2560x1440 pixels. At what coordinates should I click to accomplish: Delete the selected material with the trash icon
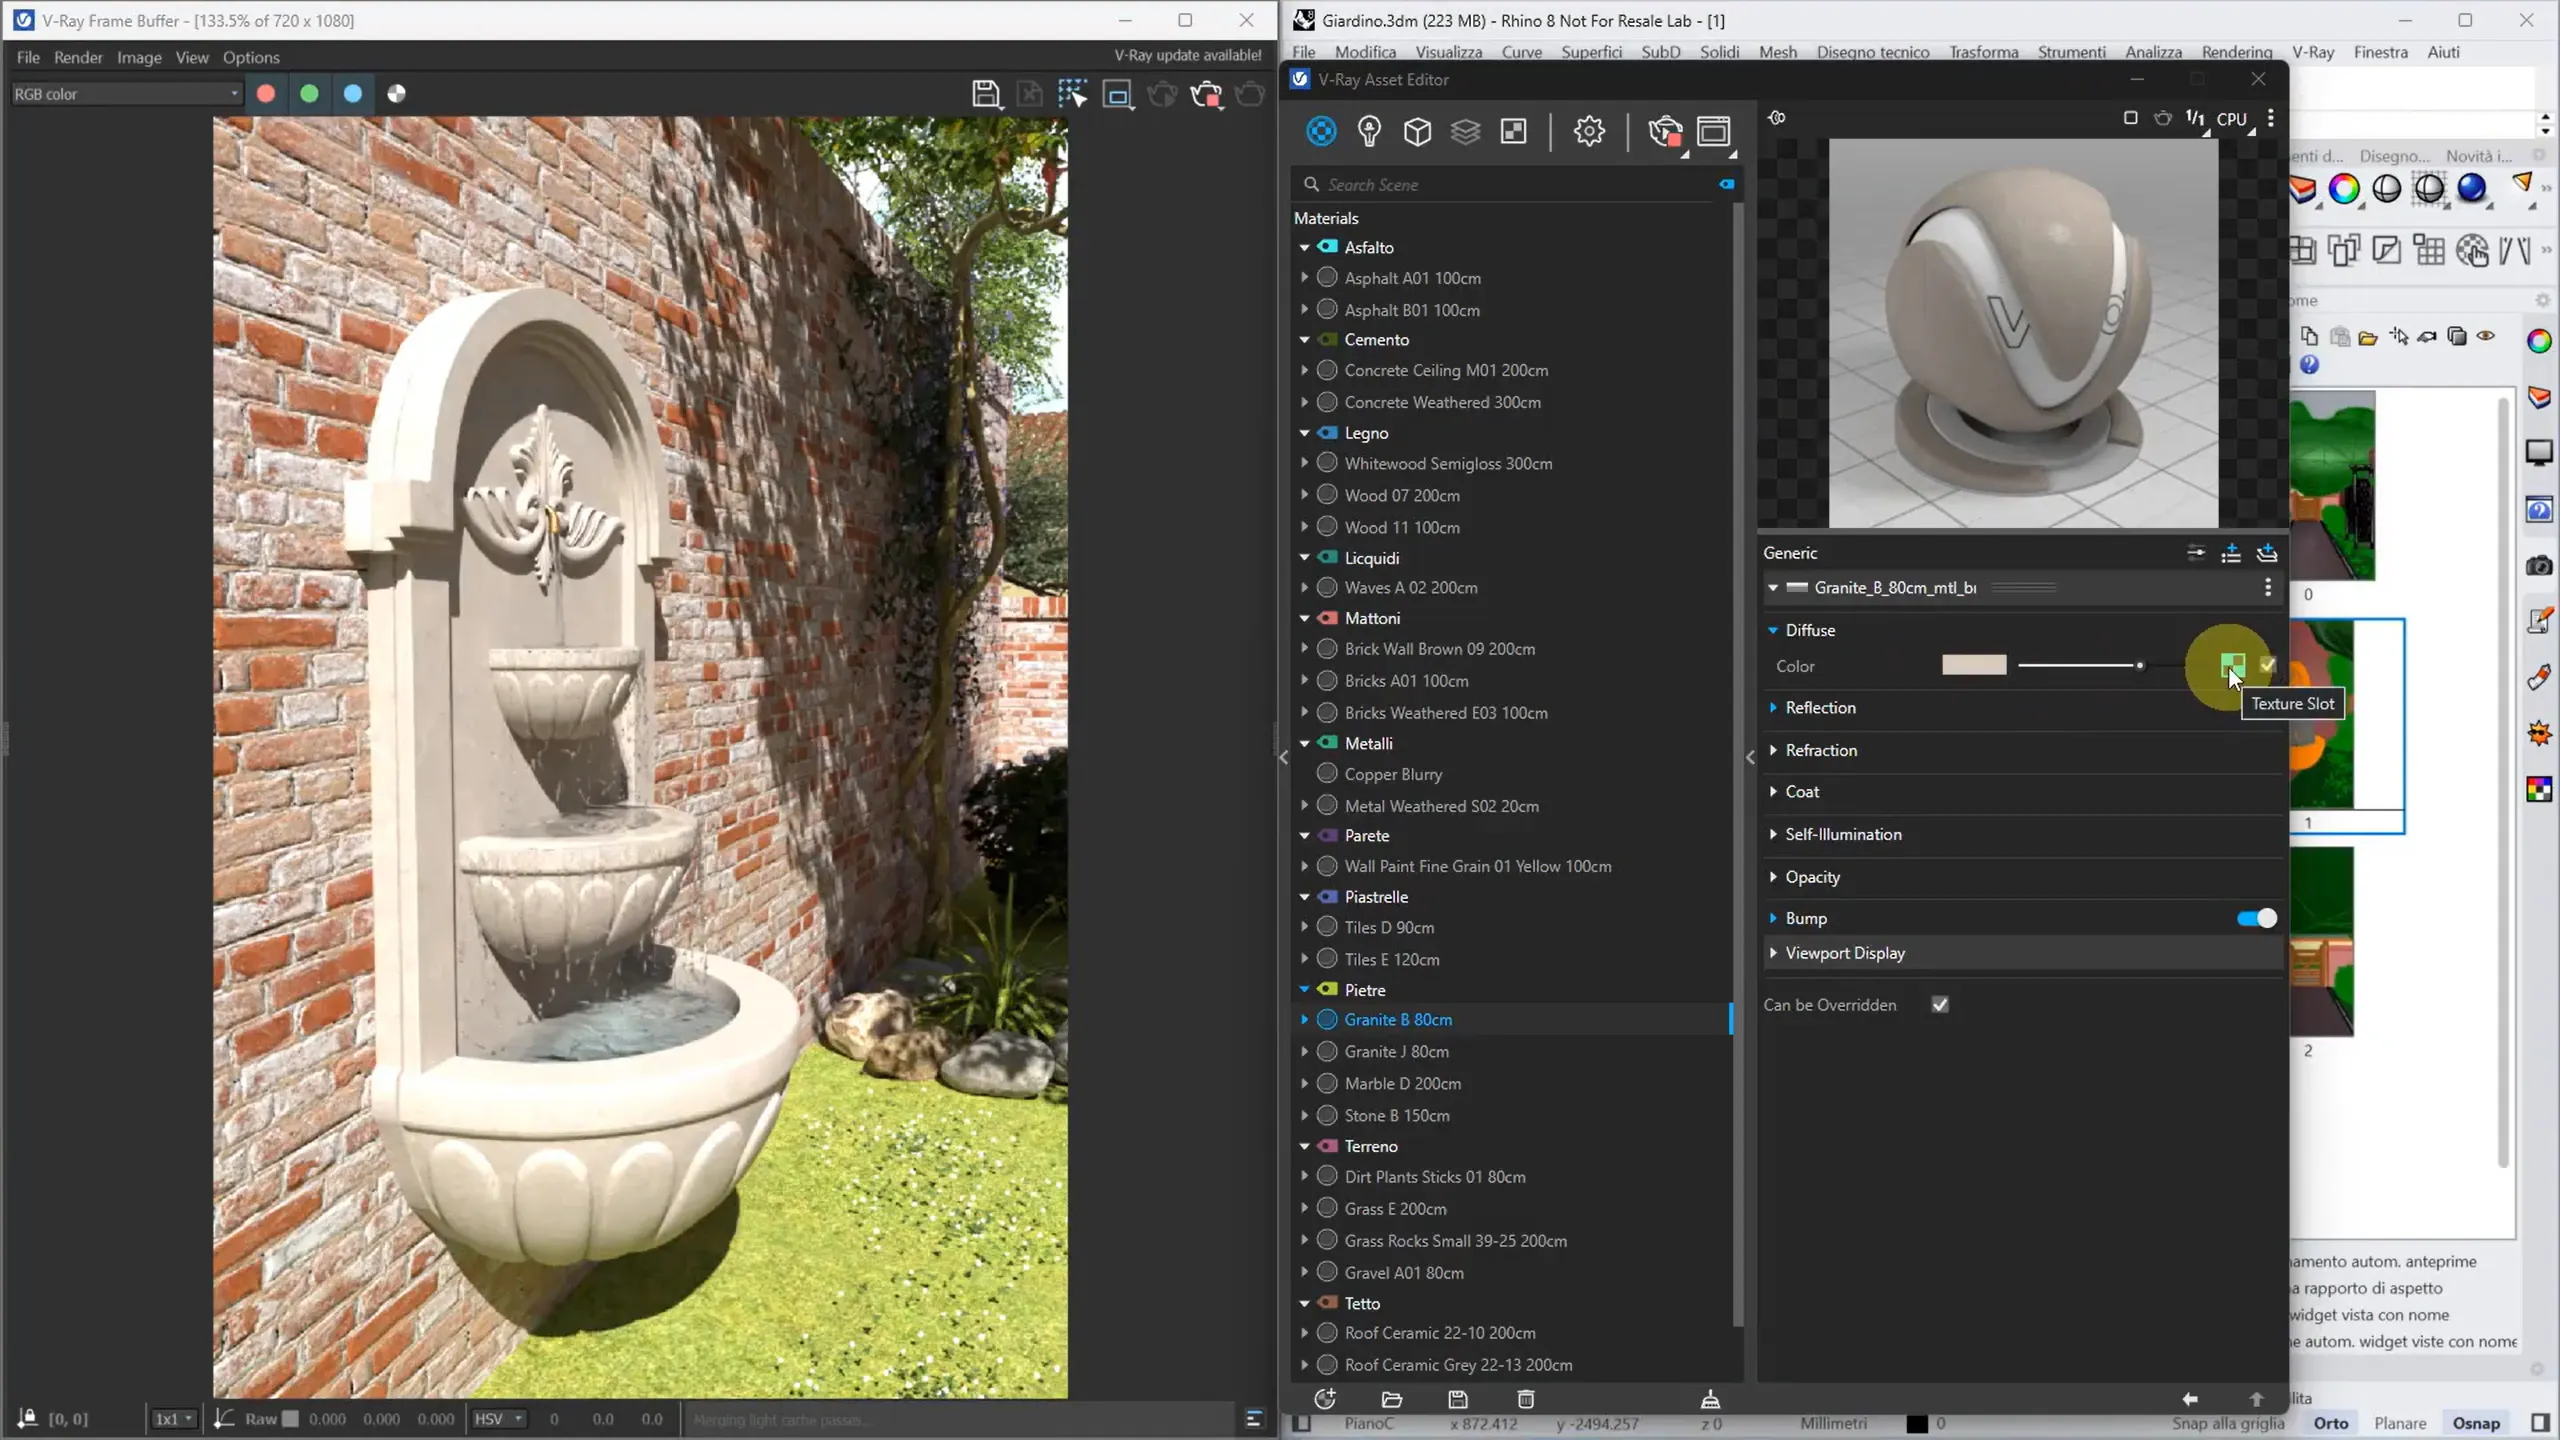pos(1525,1399)
